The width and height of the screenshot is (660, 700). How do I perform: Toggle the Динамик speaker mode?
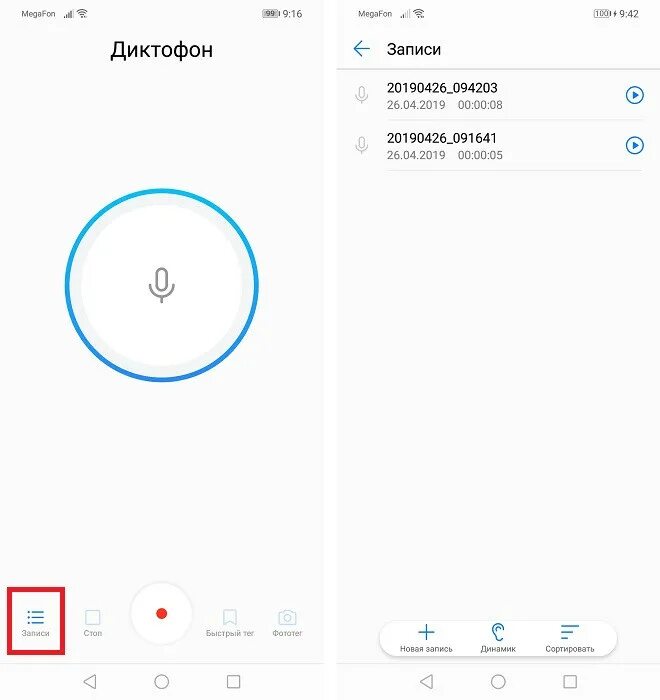(498, 638)
